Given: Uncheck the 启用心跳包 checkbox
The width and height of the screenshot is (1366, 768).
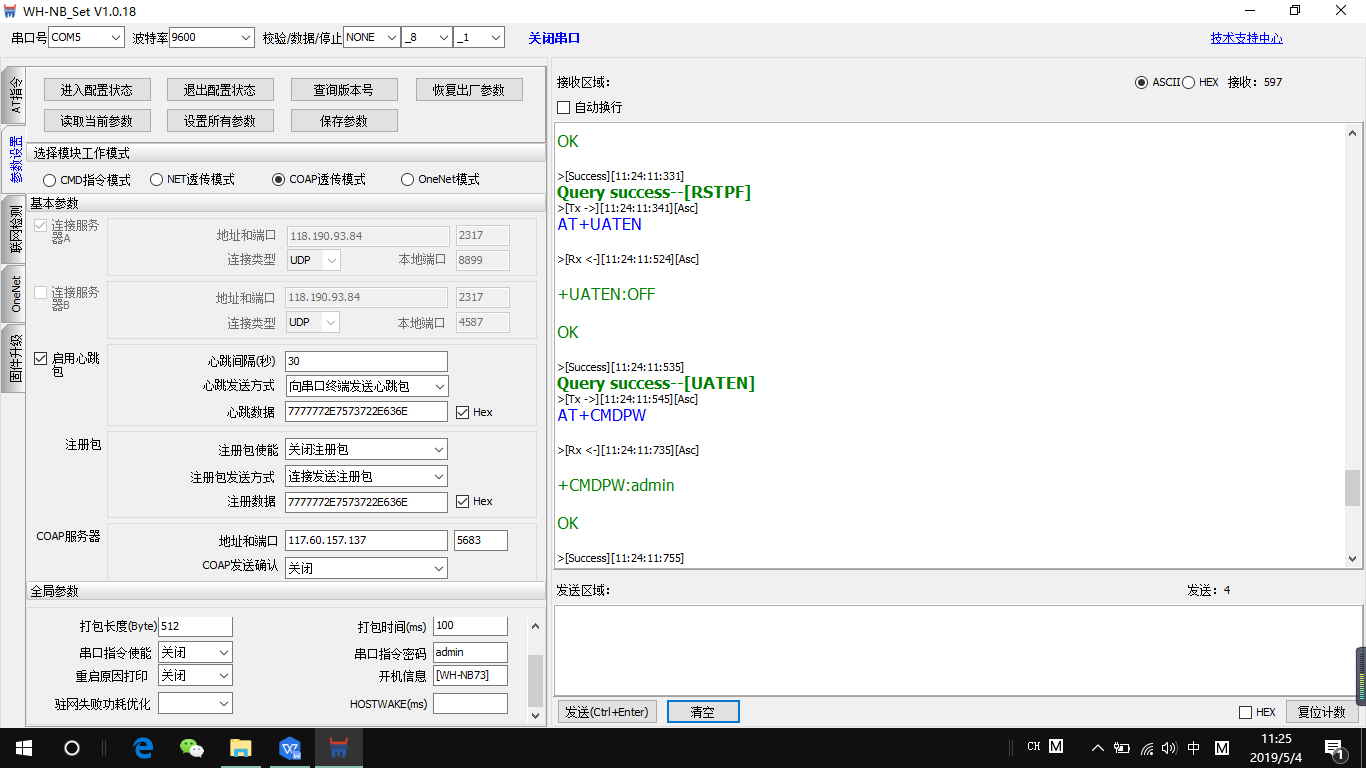Looking at the screenshot, I should (41, 358).
